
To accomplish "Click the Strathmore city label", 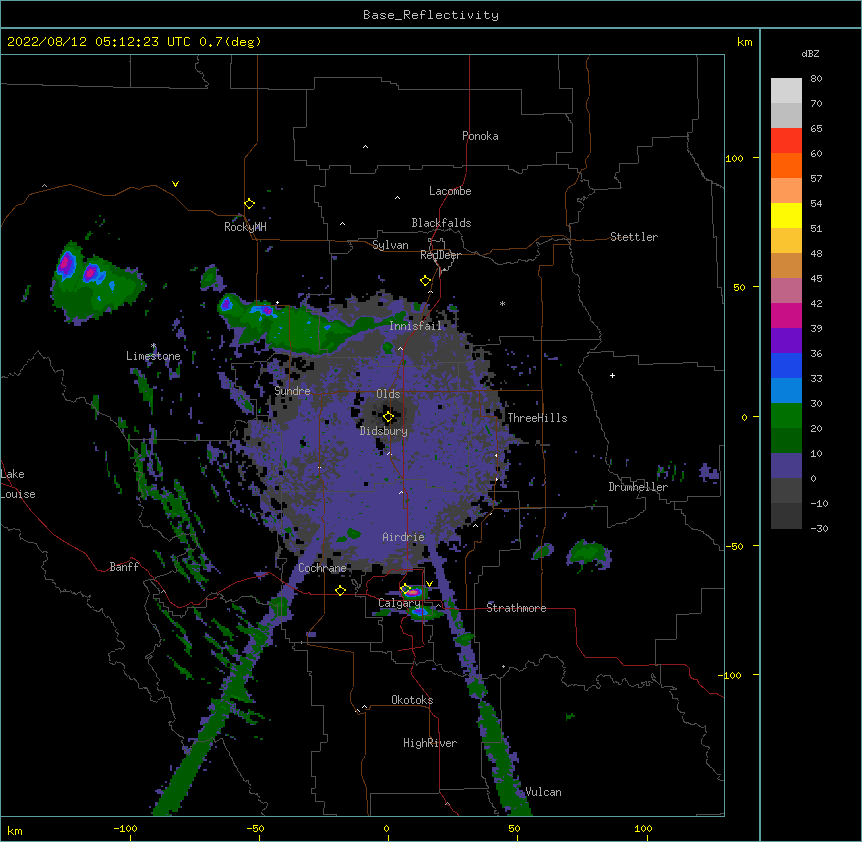I will 516,608.
